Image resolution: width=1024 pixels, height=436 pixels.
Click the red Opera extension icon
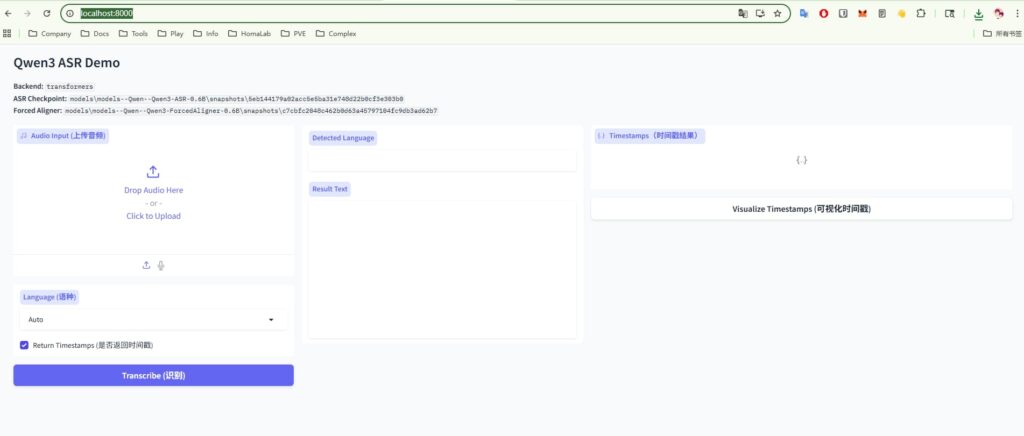(x=824, y=14)
